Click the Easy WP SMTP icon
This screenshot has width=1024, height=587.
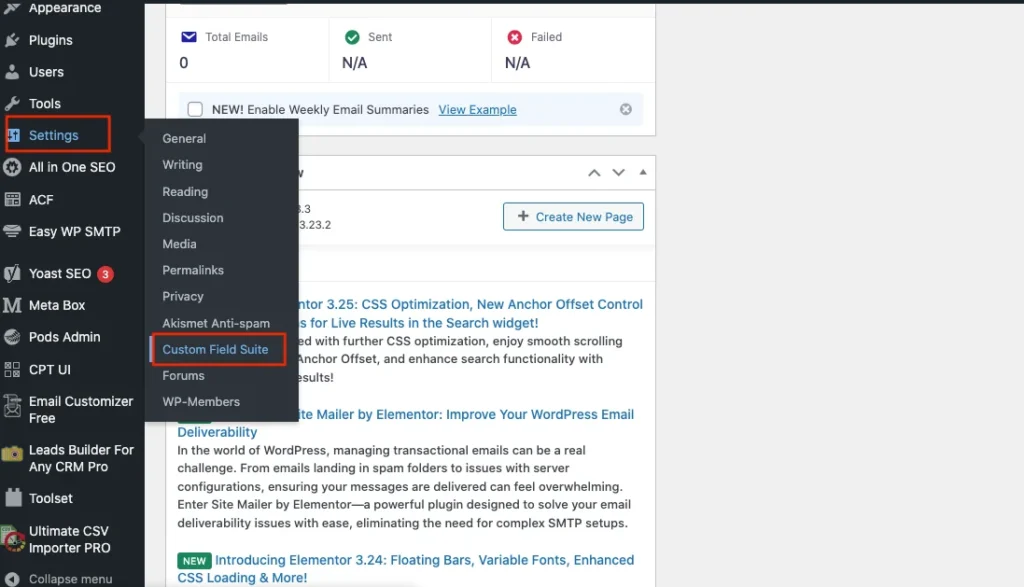click(12, 232)
